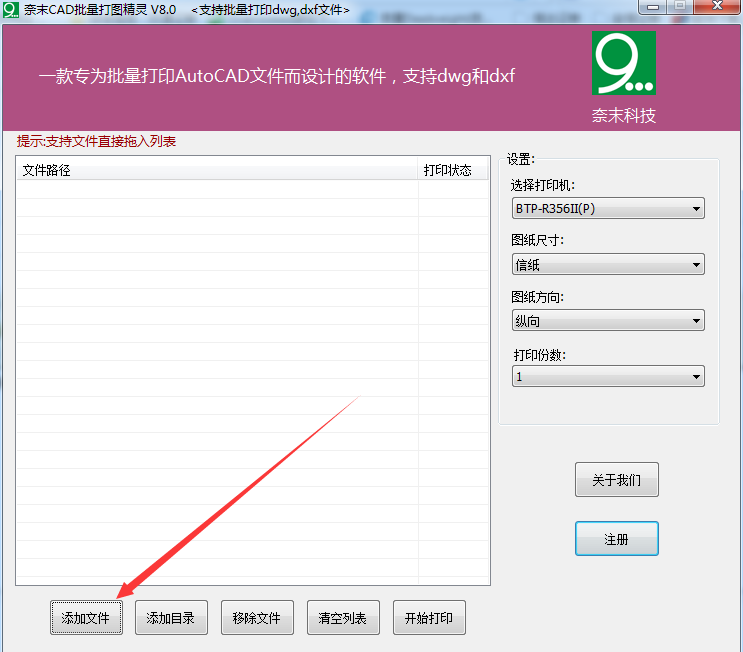This screenshot has width=743, height=652.
Task: Expand the 打印份数 copies dropdown
Action: point(608,377)
